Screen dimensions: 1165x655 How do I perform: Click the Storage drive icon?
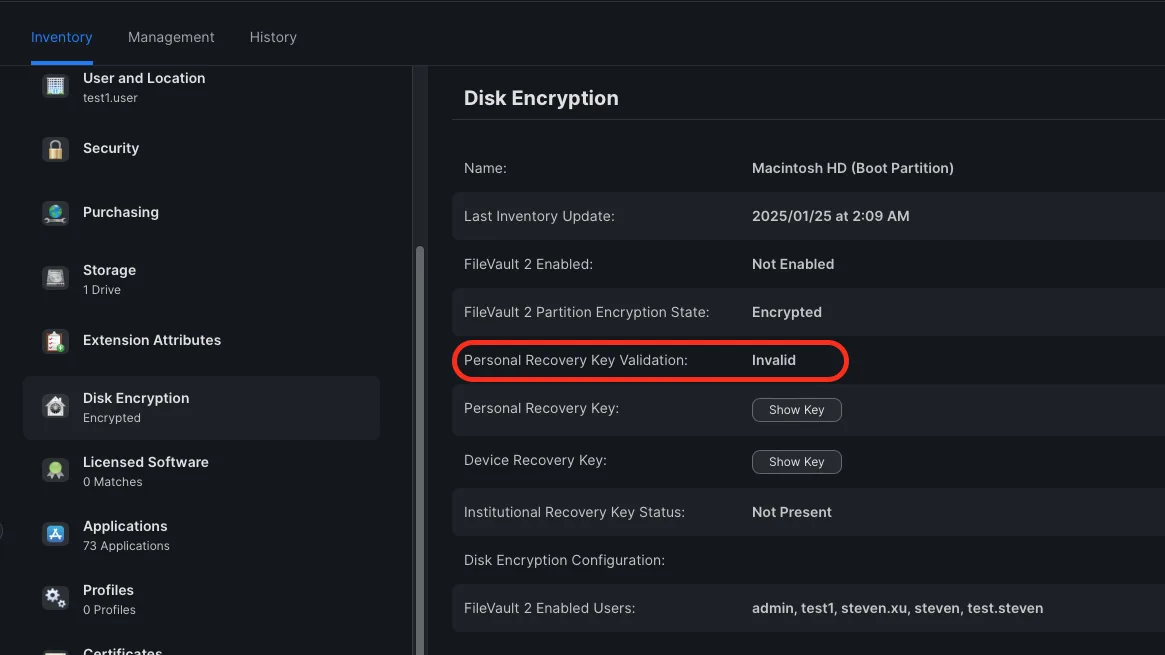click(x=55, y=278)
